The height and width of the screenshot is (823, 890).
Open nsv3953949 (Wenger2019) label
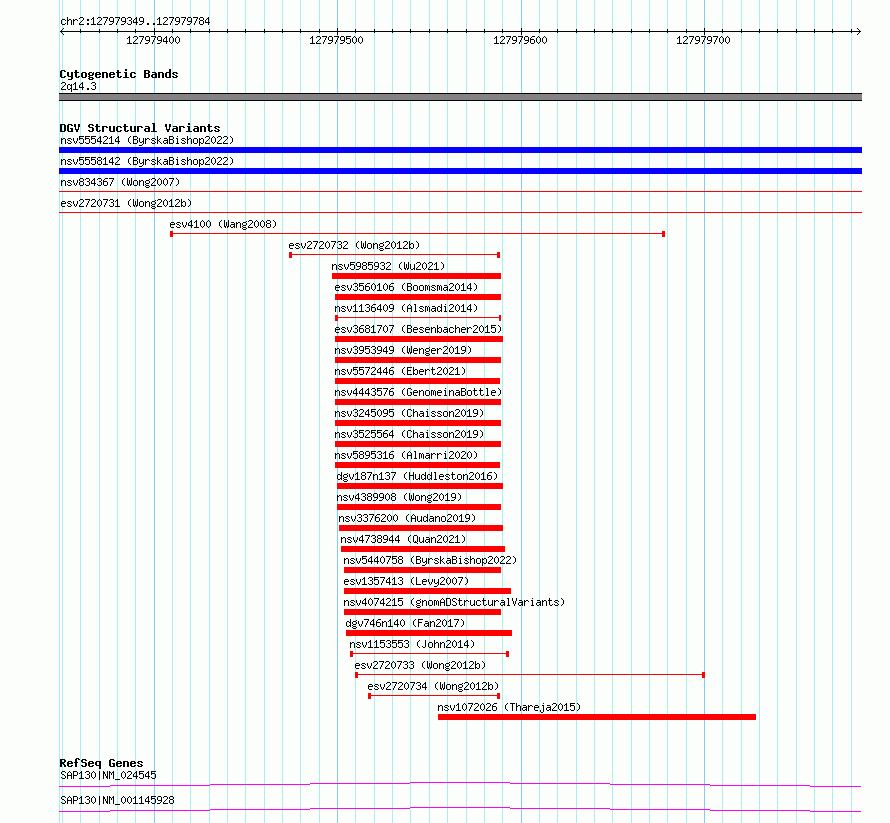point(403,350)
